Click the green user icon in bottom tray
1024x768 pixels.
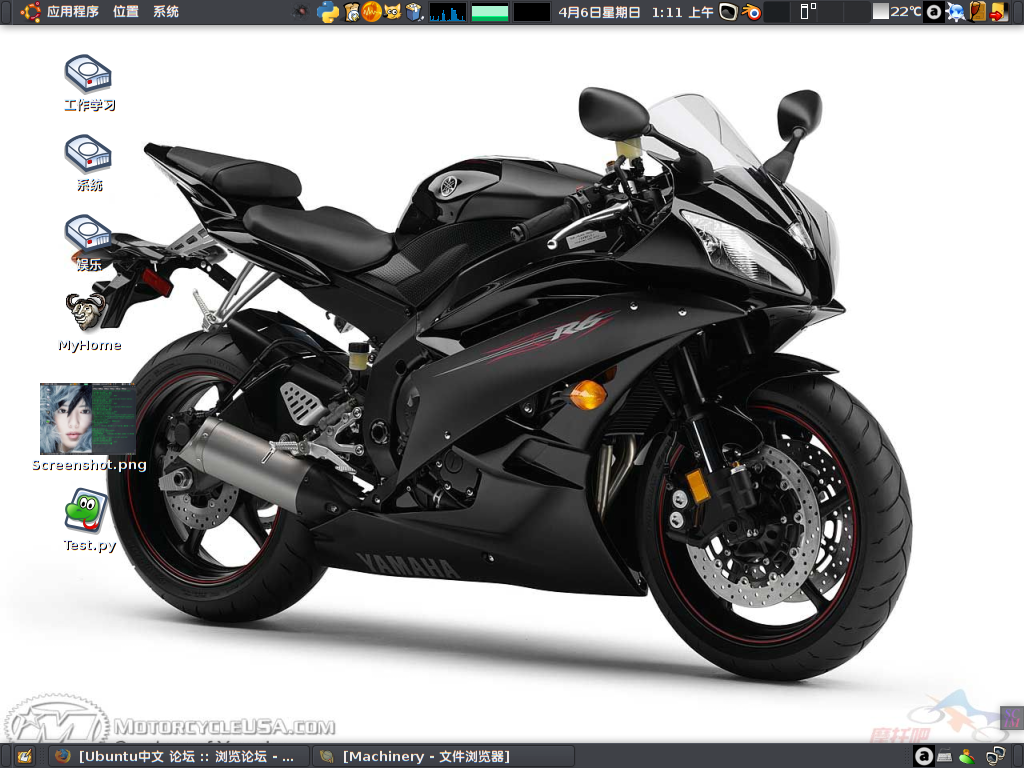pos(967,756)
